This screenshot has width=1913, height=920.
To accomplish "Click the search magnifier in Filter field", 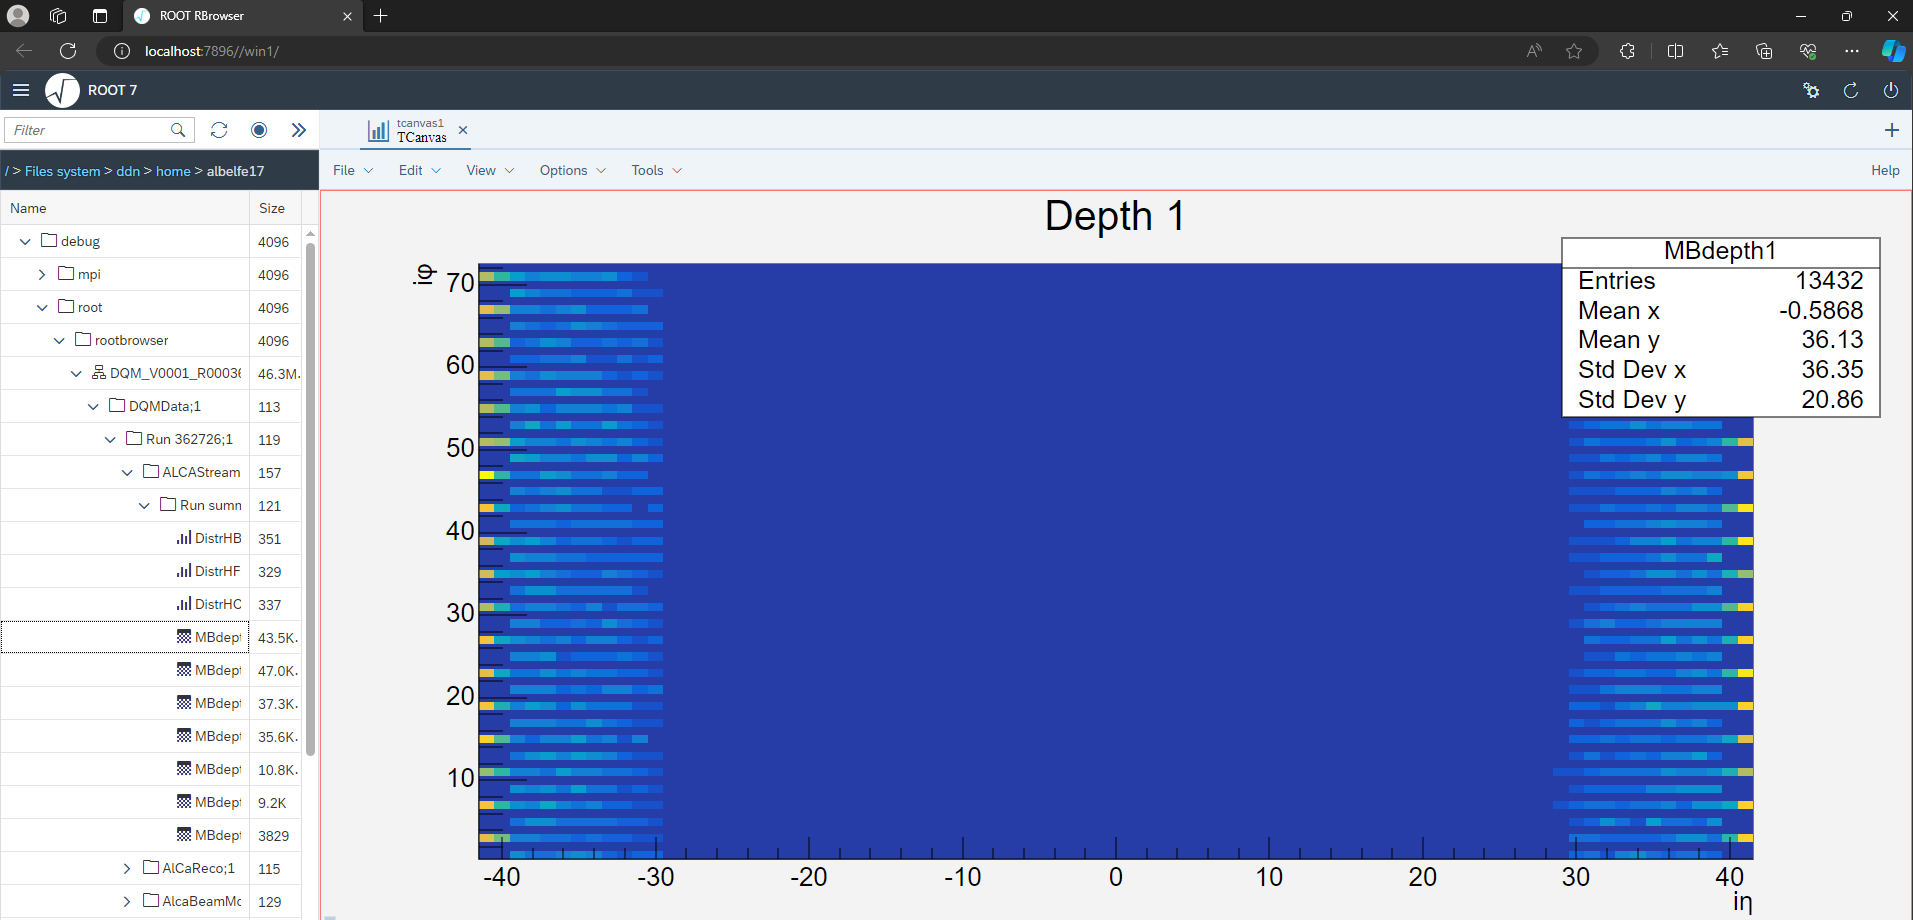I will [x=178, y=130].
